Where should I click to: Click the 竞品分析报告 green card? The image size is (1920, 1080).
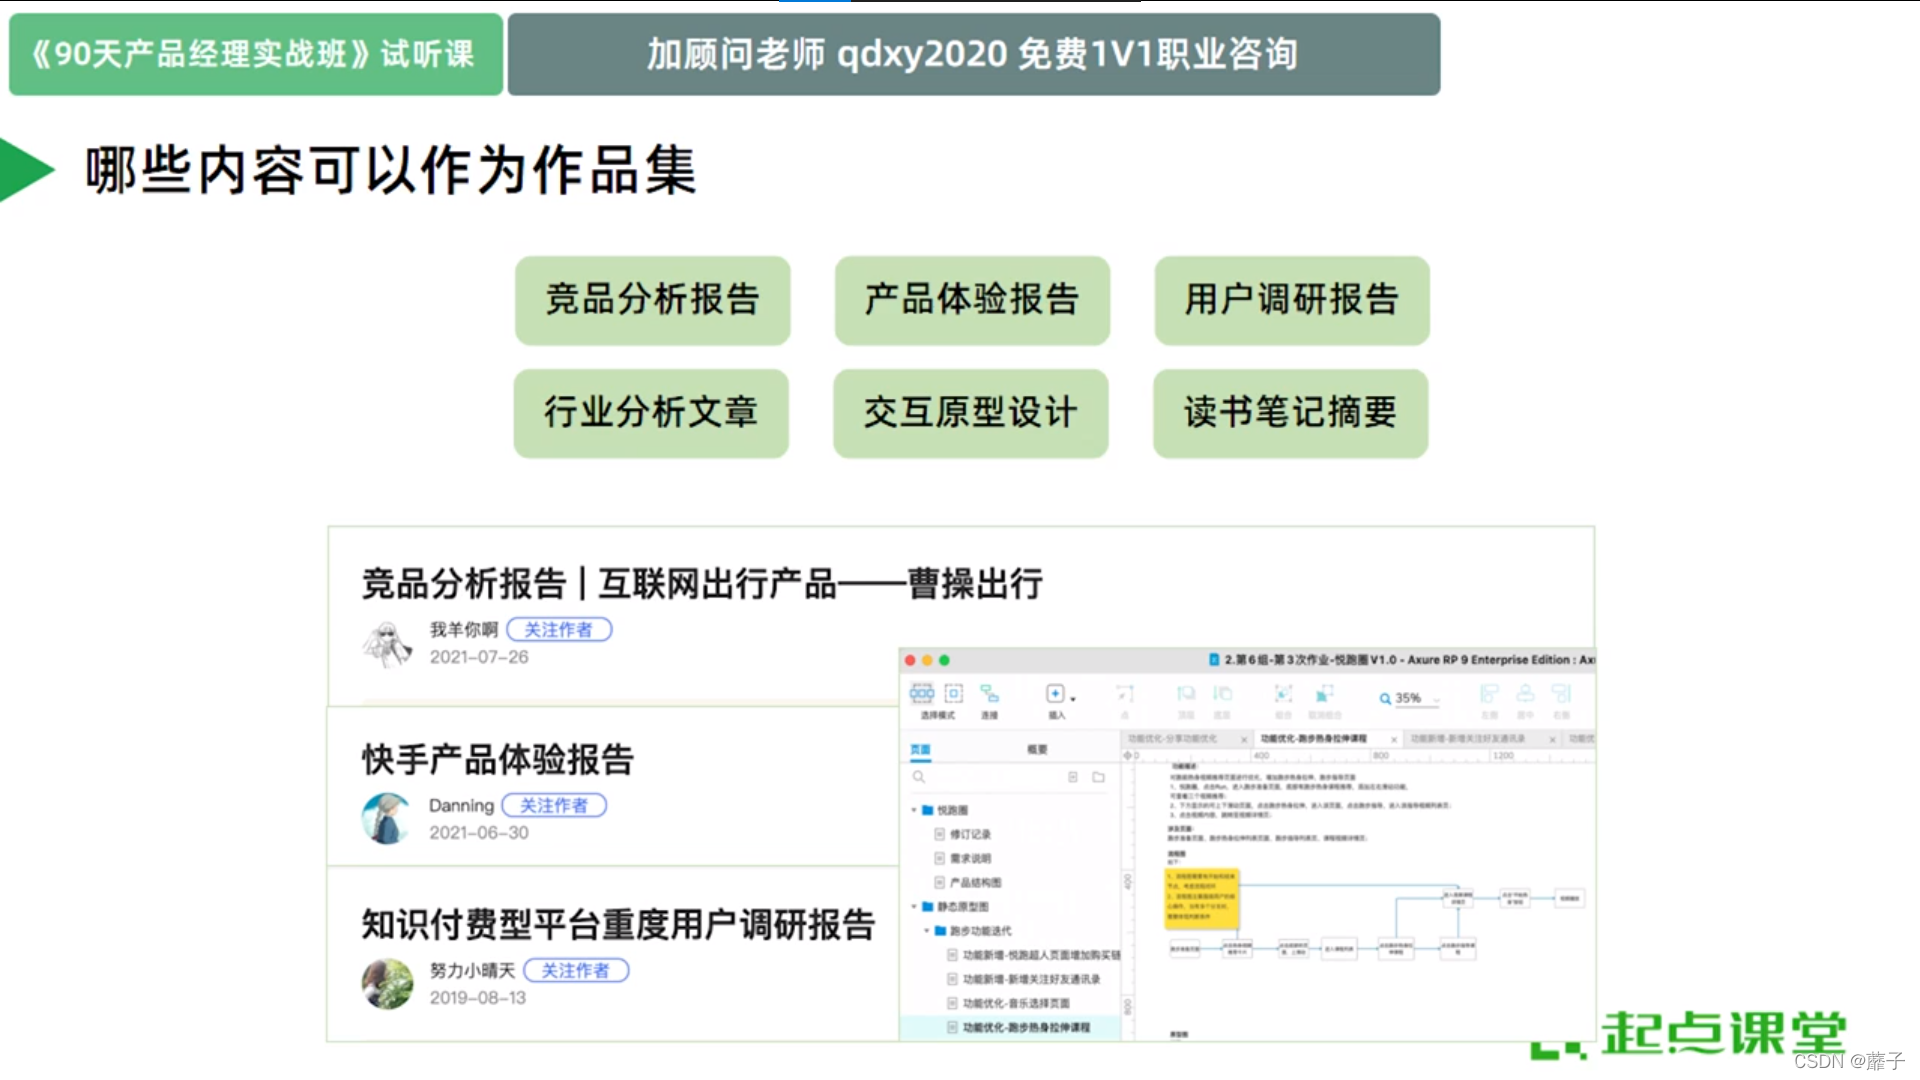652,300
